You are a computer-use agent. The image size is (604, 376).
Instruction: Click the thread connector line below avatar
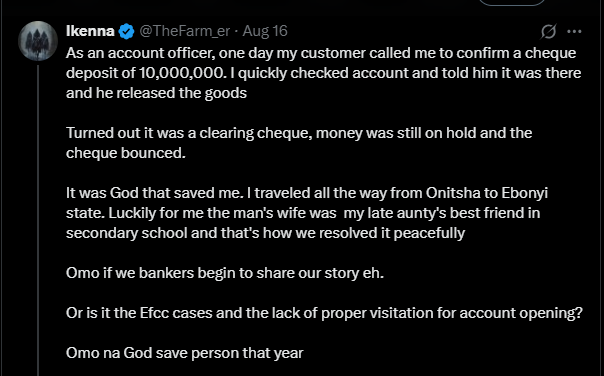[38, 220]
